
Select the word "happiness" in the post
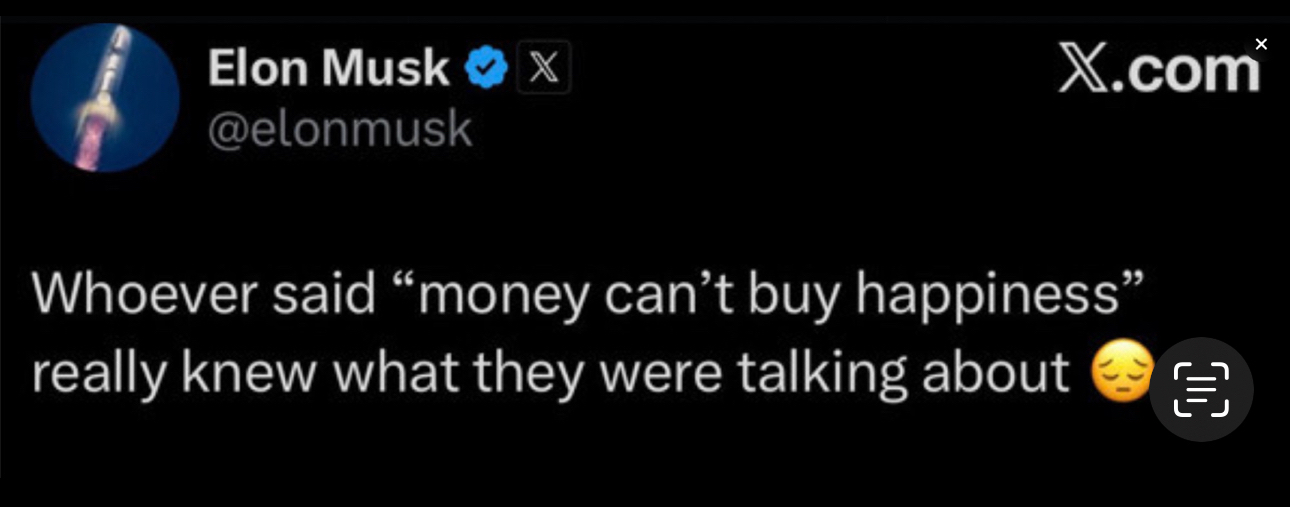pos(984,295)
